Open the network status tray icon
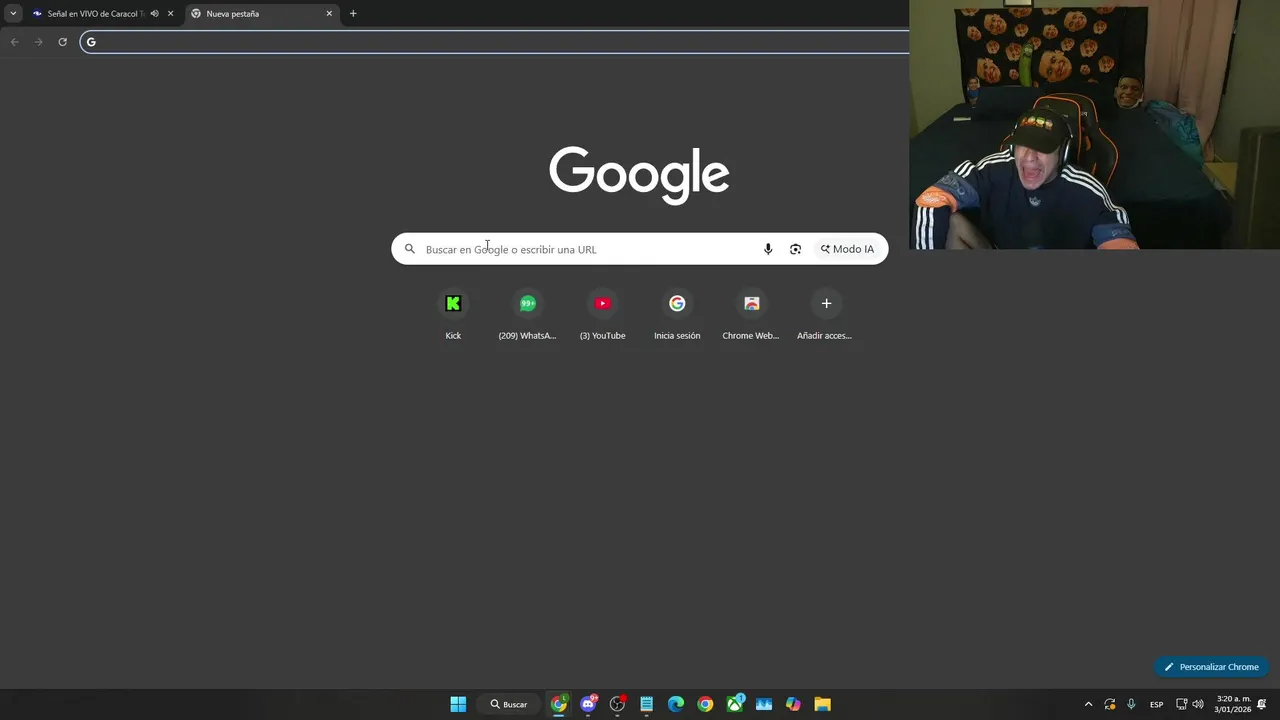Screen dimensions: 1280x720 pos(1181,704)
